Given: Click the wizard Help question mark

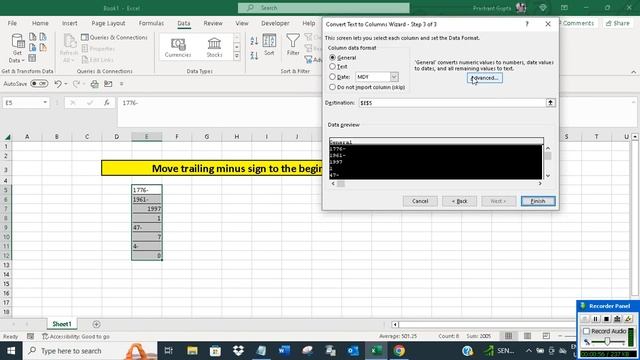Looking at the screenshot, I should click(527, 24).
